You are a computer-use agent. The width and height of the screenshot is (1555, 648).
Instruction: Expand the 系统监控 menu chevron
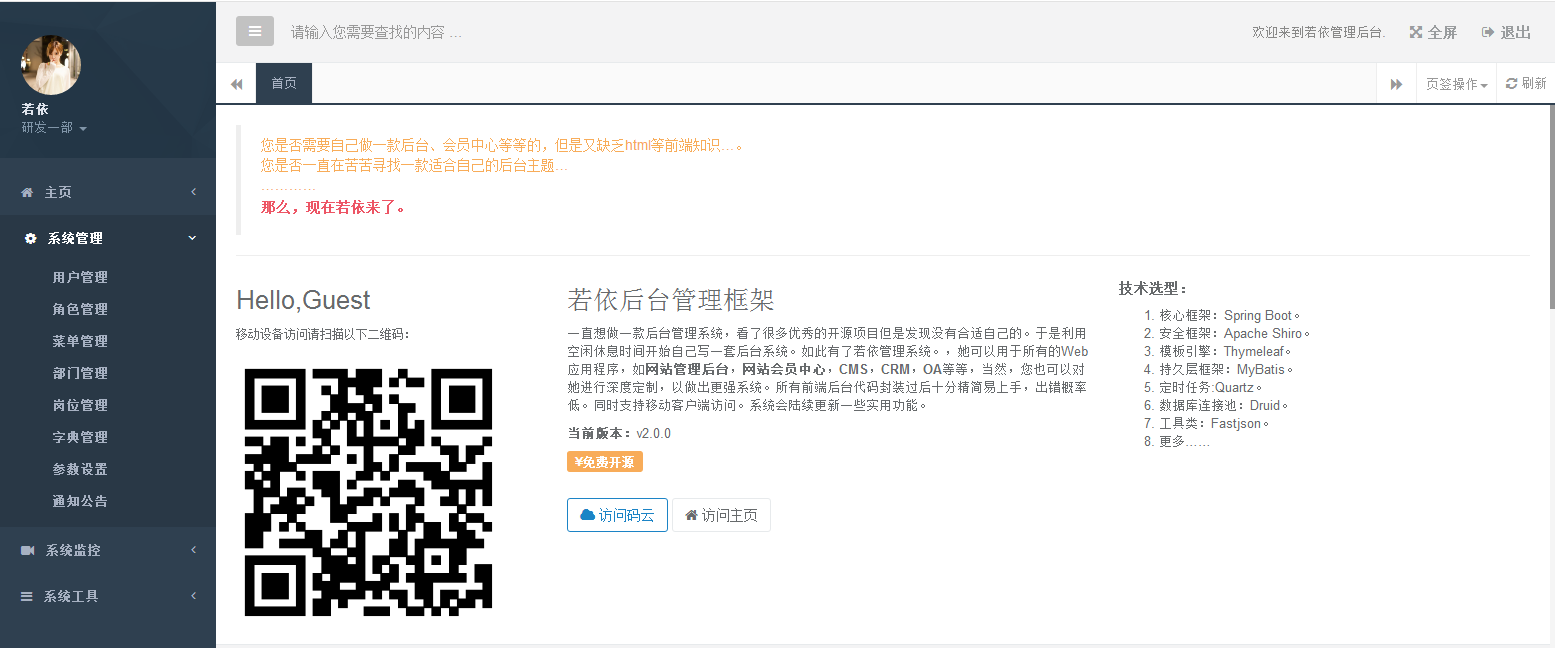pos(193,550)
